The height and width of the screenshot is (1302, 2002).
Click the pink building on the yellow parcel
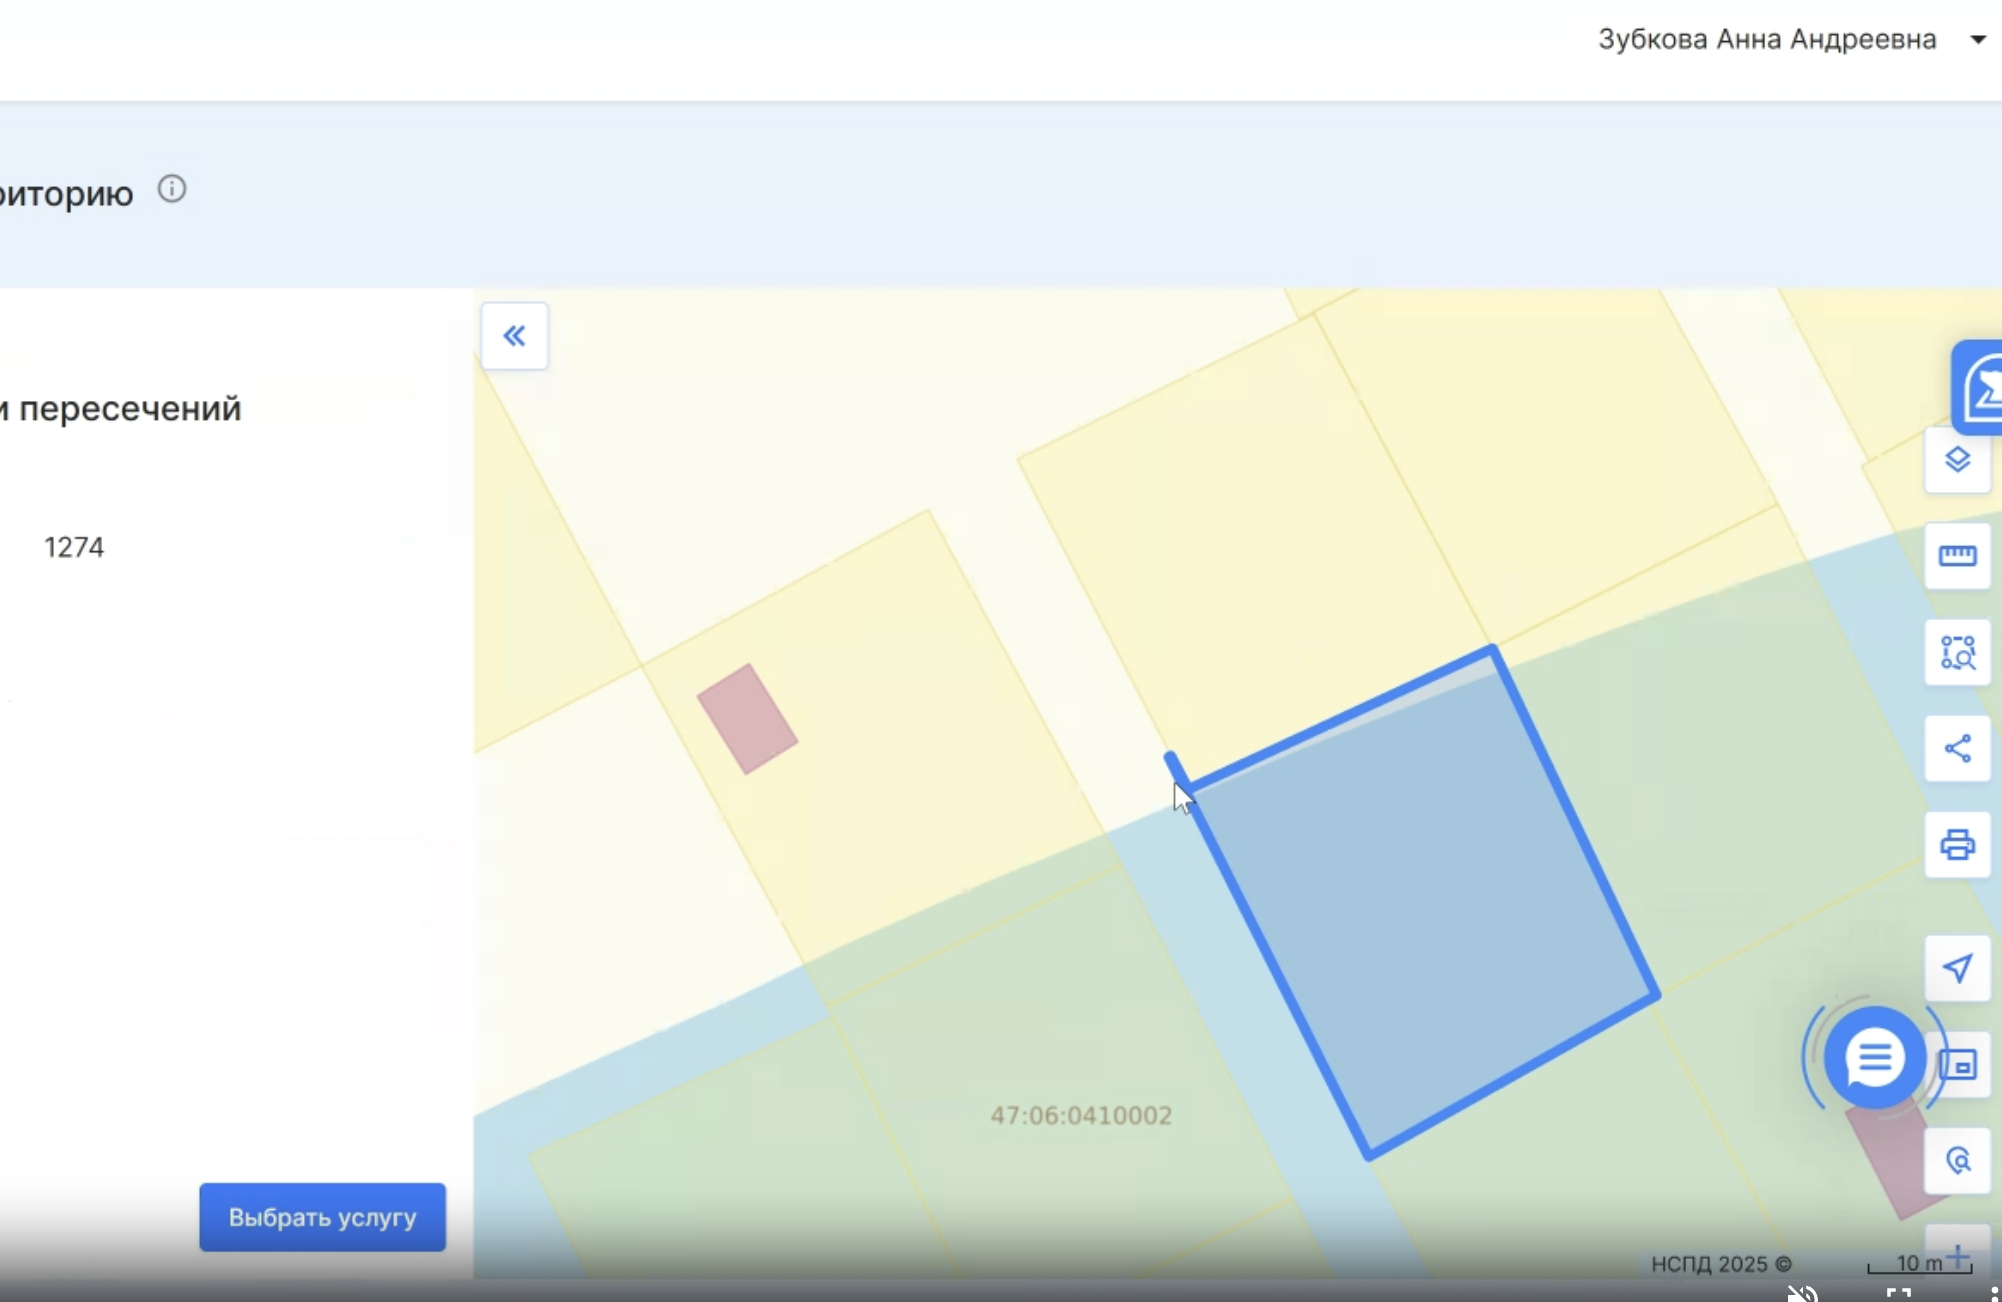pos(747,719)
